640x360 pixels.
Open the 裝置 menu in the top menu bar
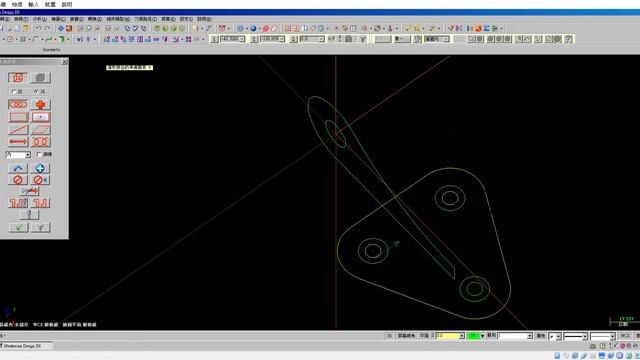[50, 4]
